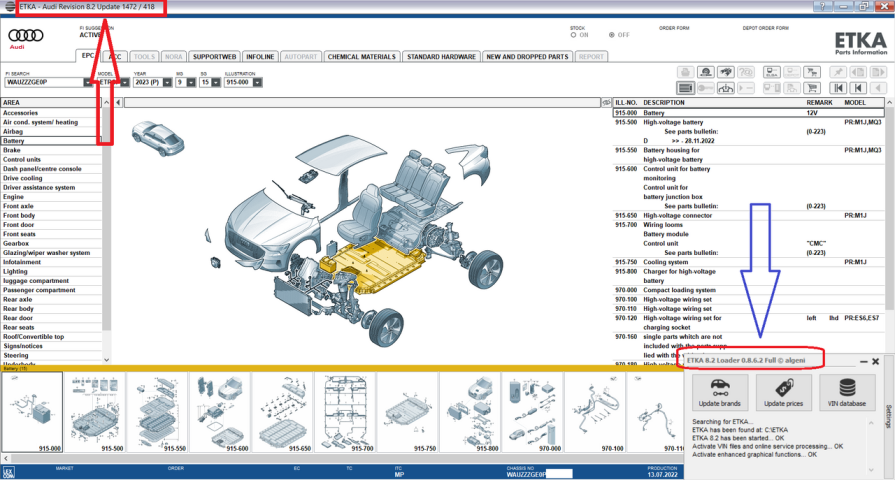895x480 pixels.
Task: Click the two persons icon in toolbar
Action: [792, 88]
